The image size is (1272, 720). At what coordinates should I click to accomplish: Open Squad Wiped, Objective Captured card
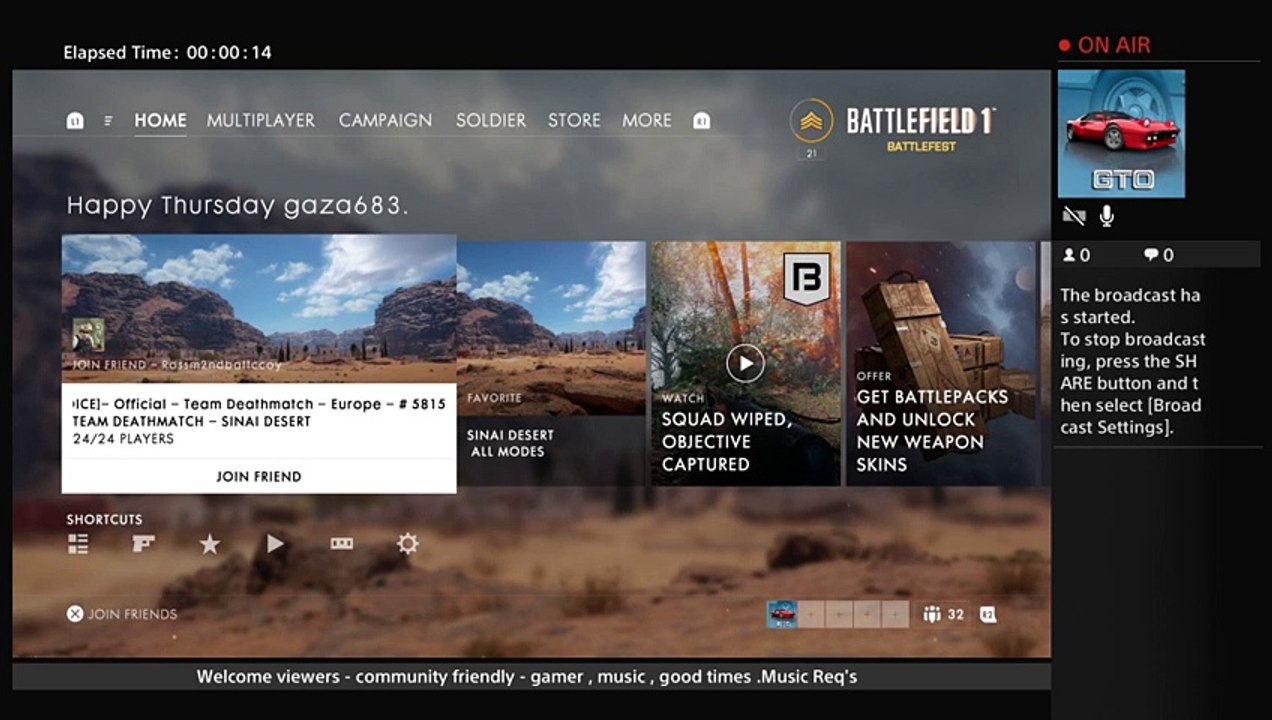[746, 363]
